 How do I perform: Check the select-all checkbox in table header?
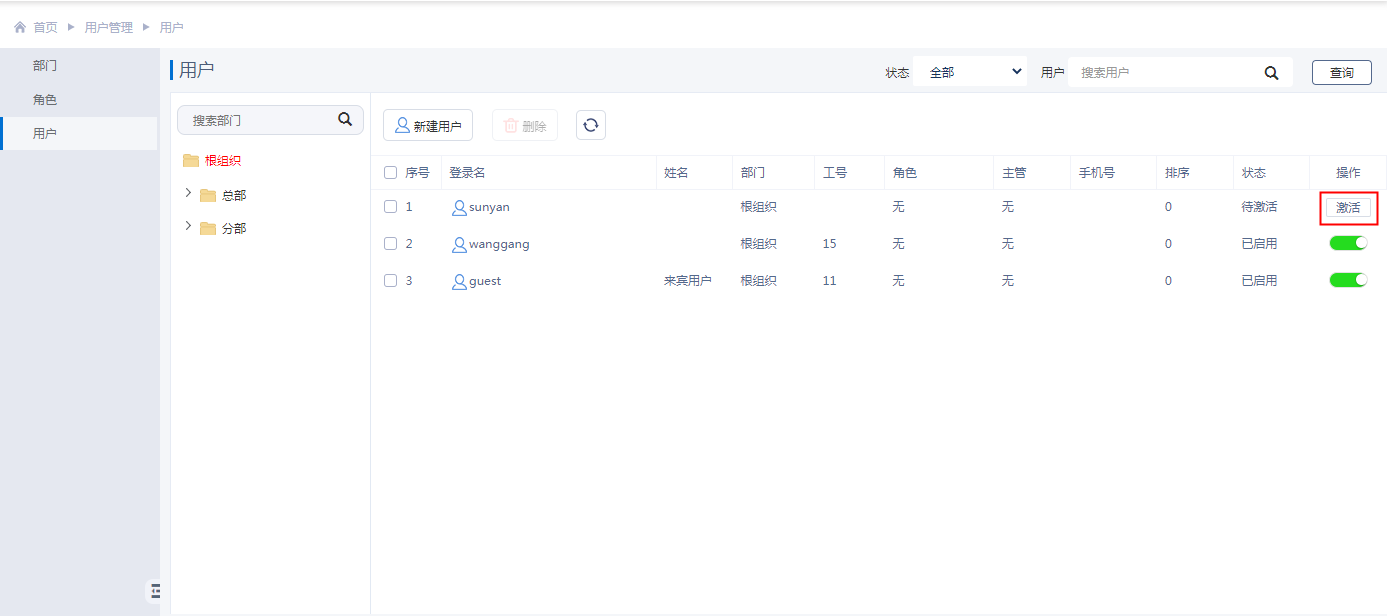pos(391,173)
